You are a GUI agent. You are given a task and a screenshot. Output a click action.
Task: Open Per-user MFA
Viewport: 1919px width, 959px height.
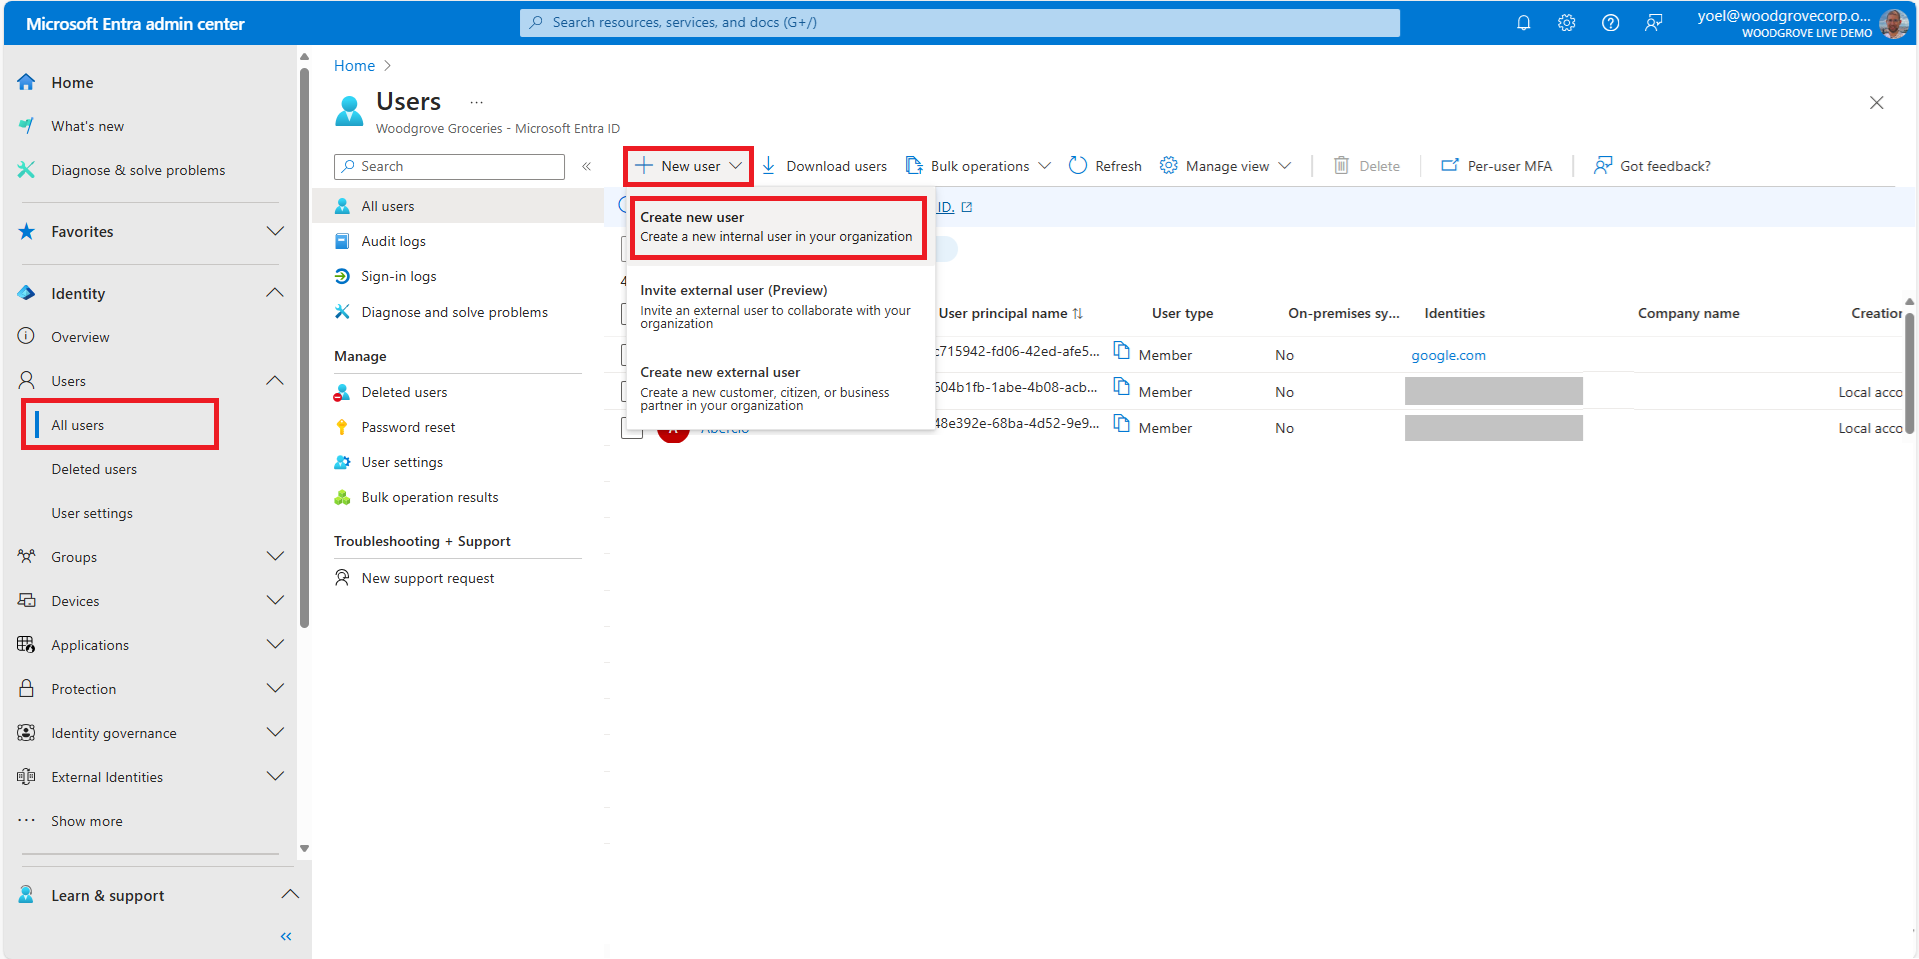pos(1497,166)
